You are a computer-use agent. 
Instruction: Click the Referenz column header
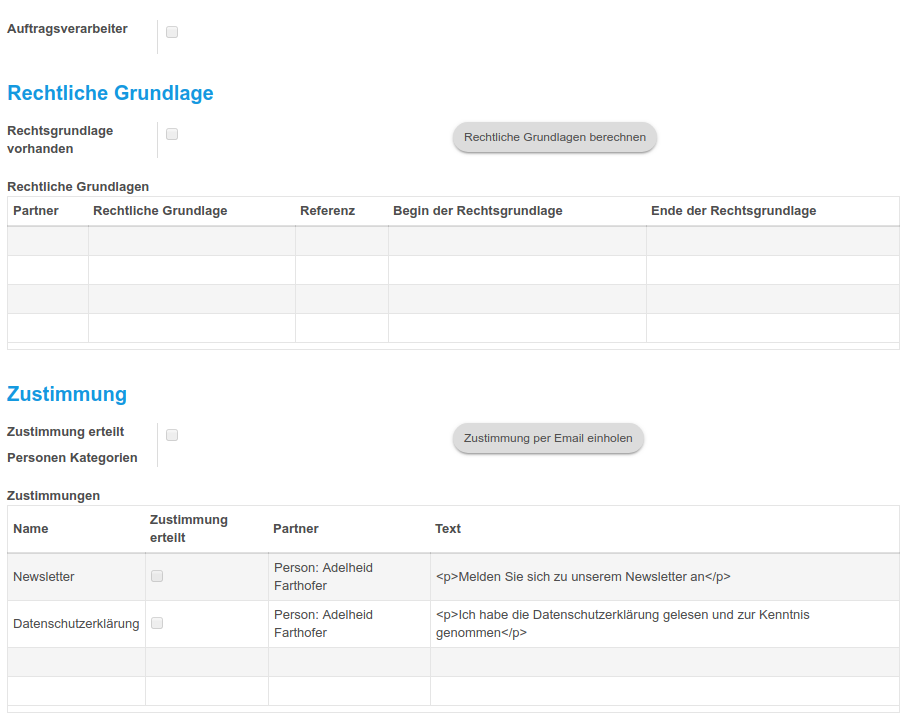[x=327, y=211]
